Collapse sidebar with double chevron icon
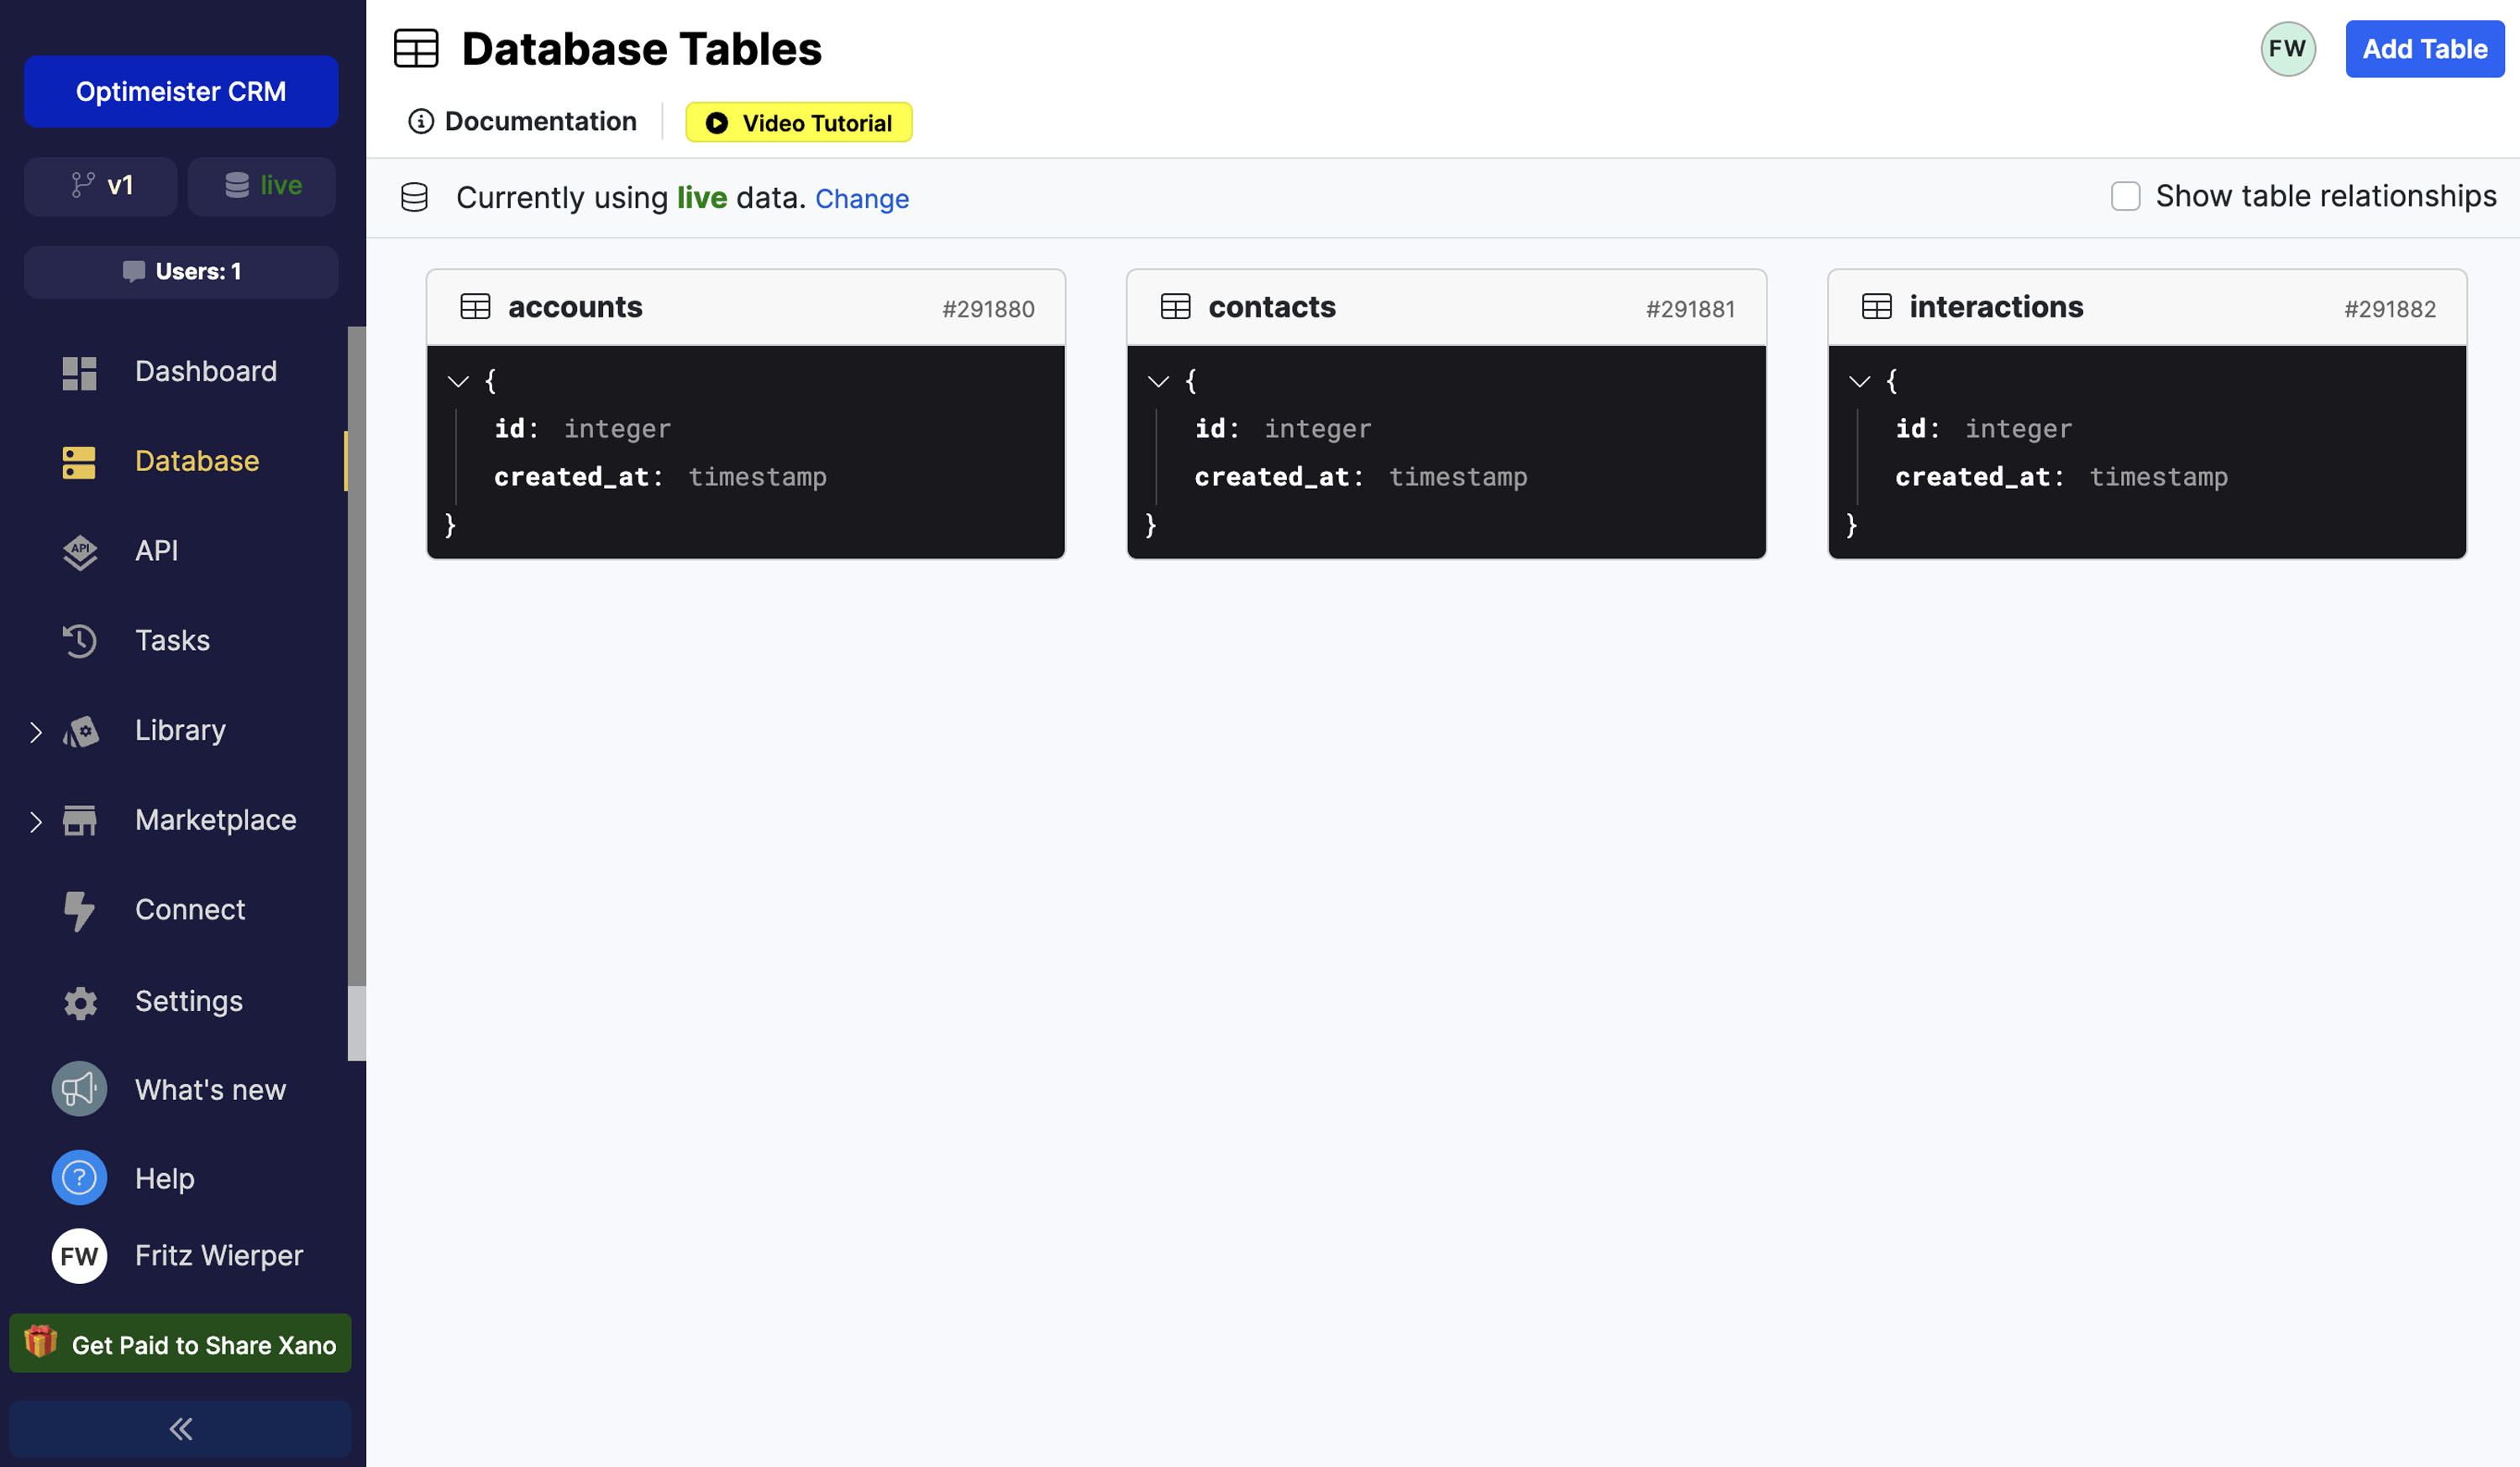The height and width of the screenshot is (1467, 2520). tap(180, 1429)
